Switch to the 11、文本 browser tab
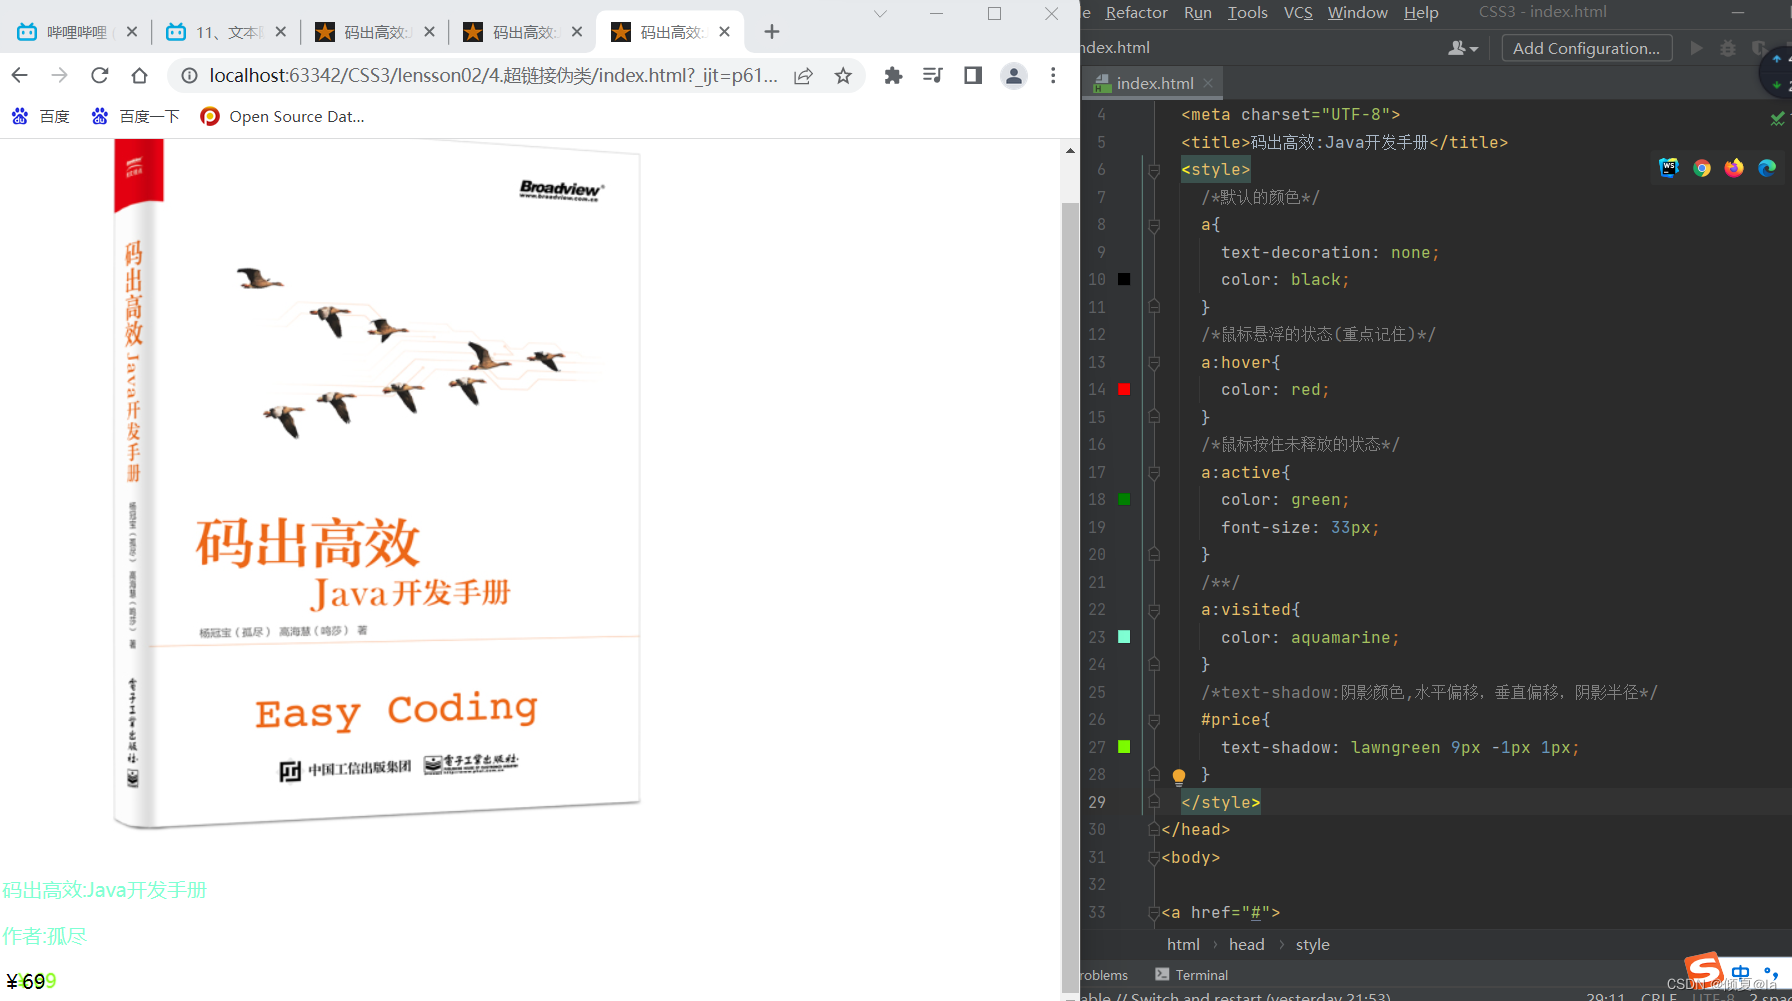1792x1001 pixels. [x=226, y=32]
